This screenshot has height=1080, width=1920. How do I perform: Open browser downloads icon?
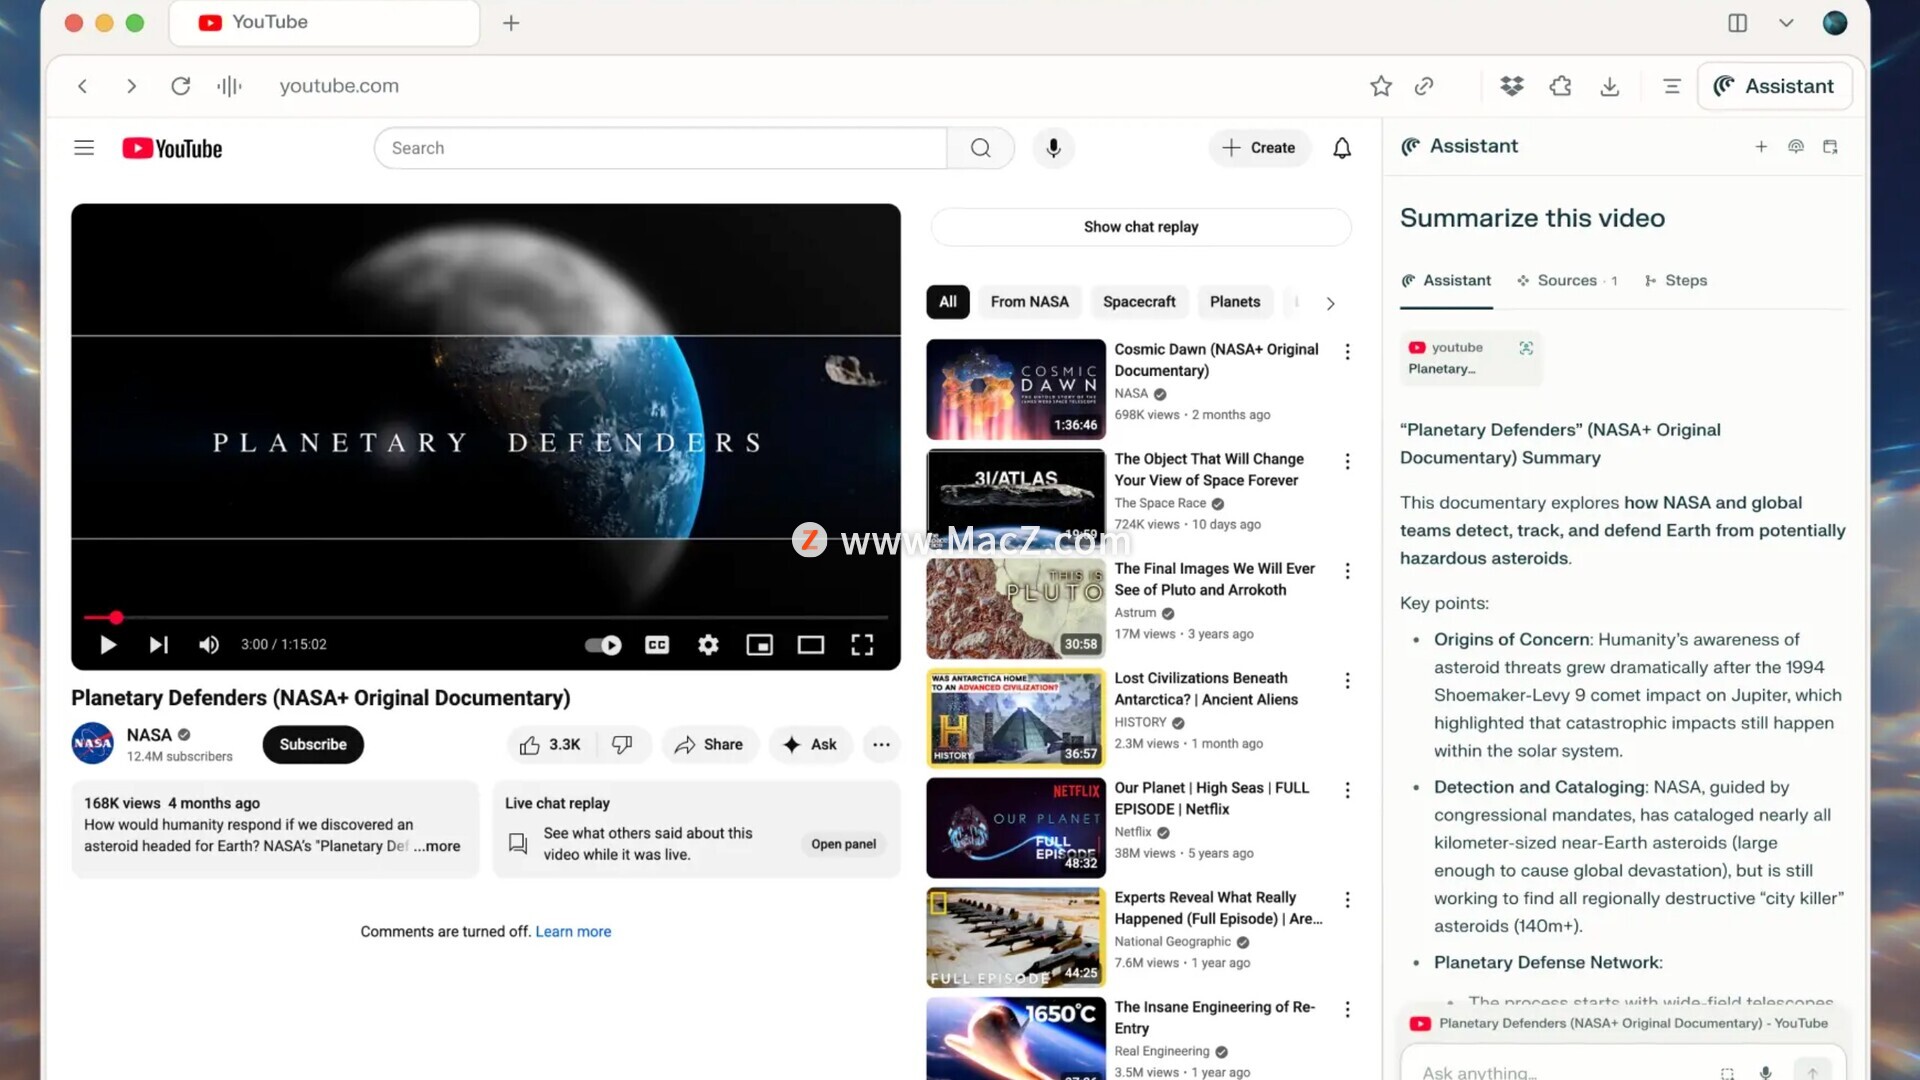pyautogui.click(x=1609, y=86)
